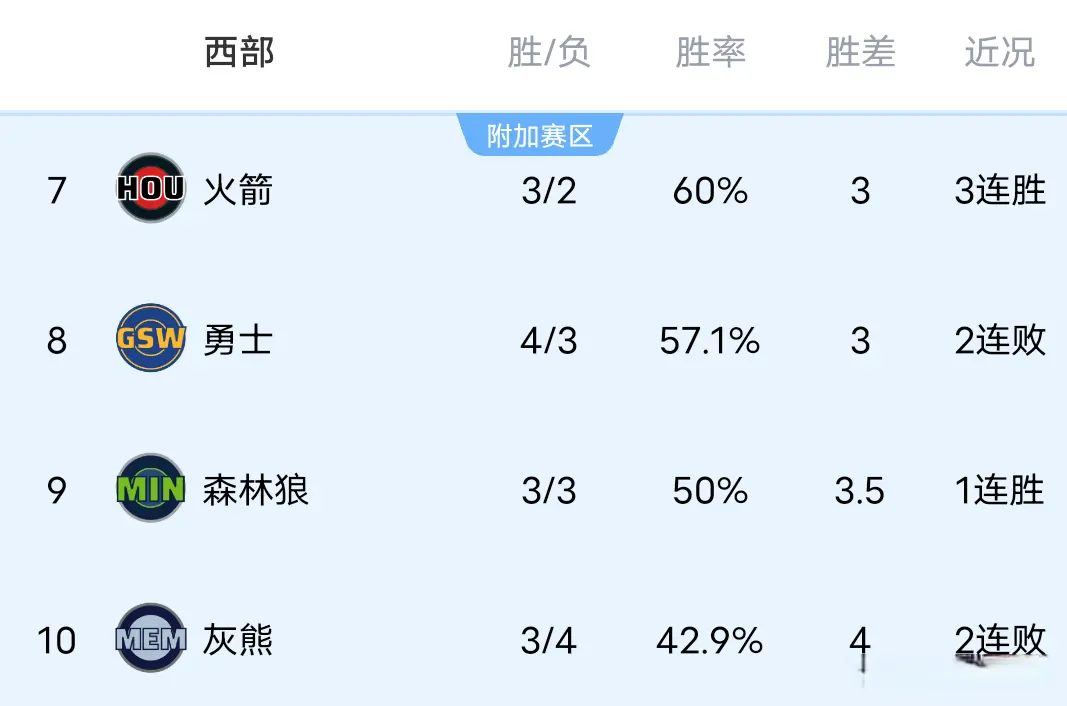Viewport: 1067px width, 706px height.
Task: Select the Minnesota MIN team logo
Action: pyautogui.click(x=151, y=489)
